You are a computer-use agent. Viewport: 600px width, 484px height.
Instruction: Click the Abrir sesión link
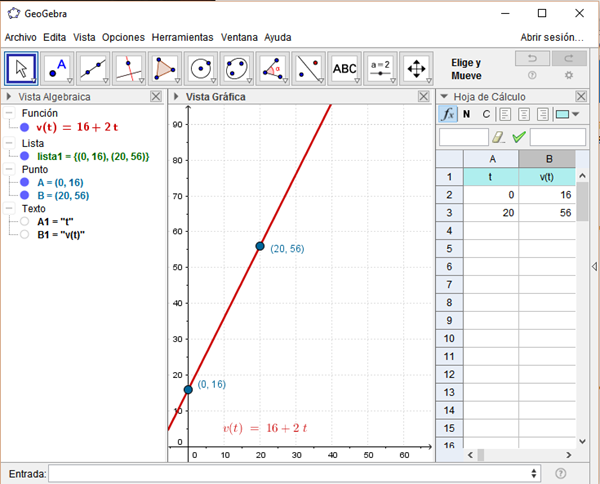tap(551, 37)
